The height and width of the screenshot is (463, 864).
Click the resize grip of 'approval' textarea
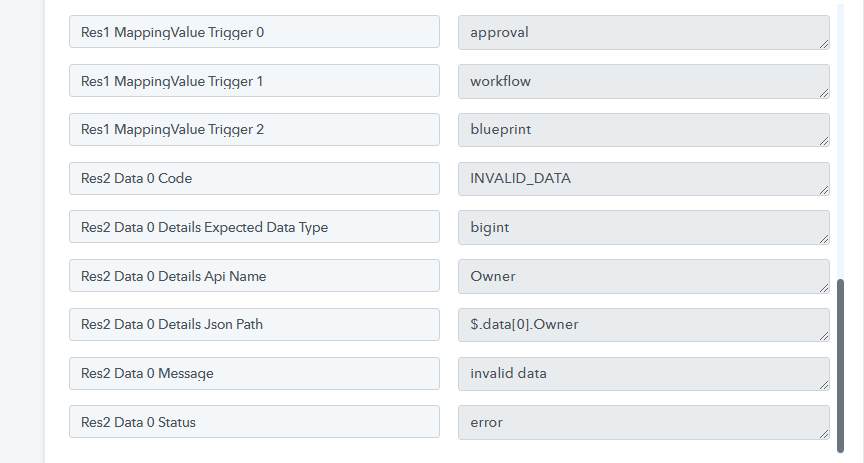click(x=824, y=44)
